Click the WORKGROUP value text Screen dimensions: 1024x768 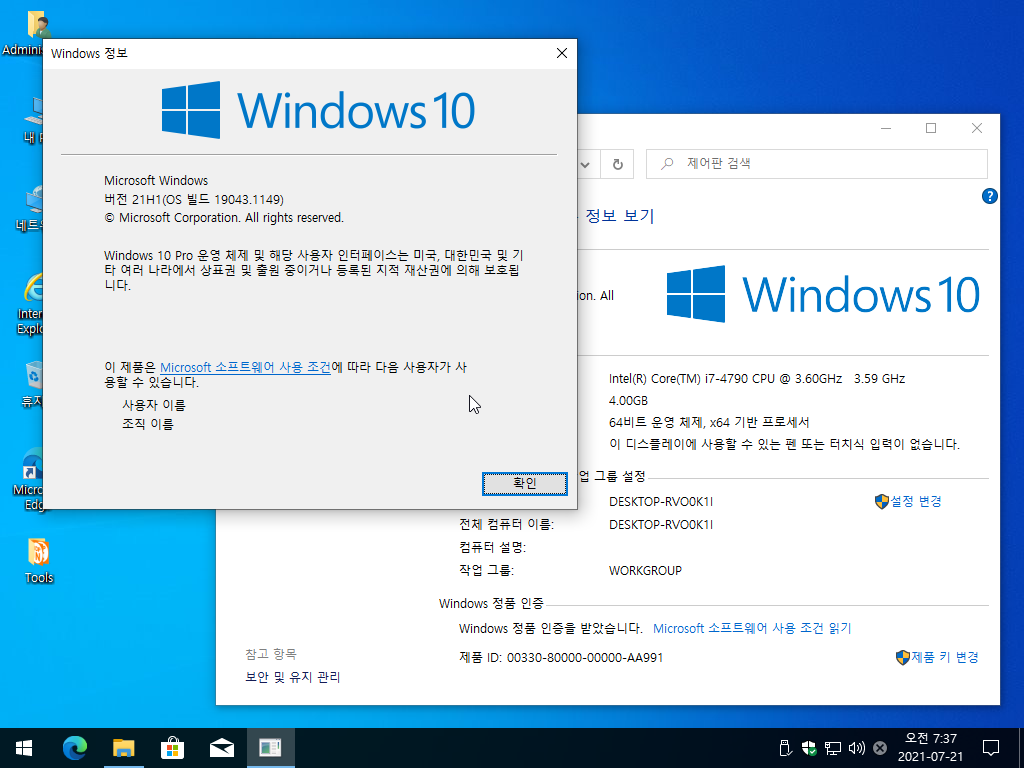pyautogui.click(x=645, y=570)
